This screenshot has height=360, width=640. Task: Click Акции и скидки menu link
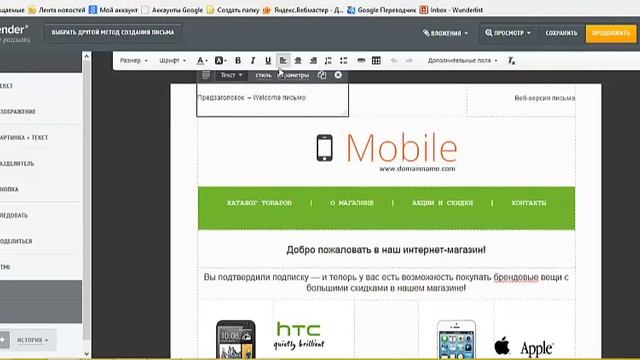(442, 203)
